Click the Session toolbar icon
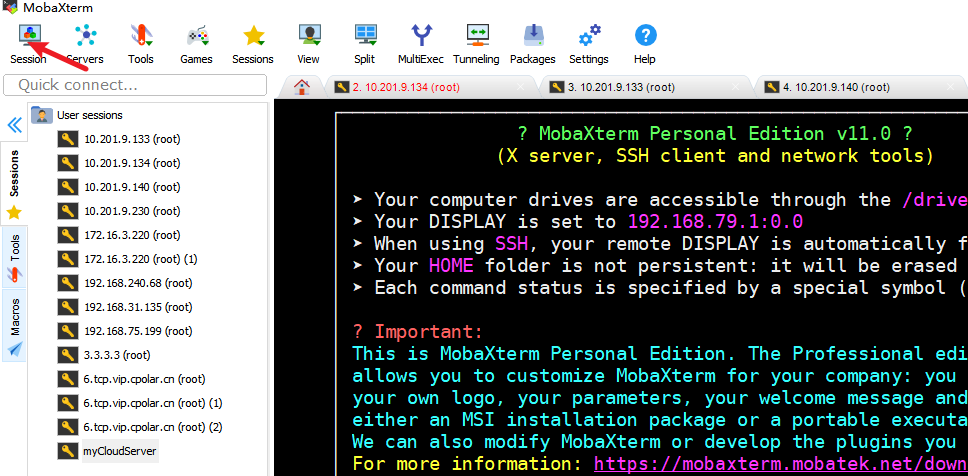This screenshot has width=968, height=476. pyautogui.click(x=28, y=35)
